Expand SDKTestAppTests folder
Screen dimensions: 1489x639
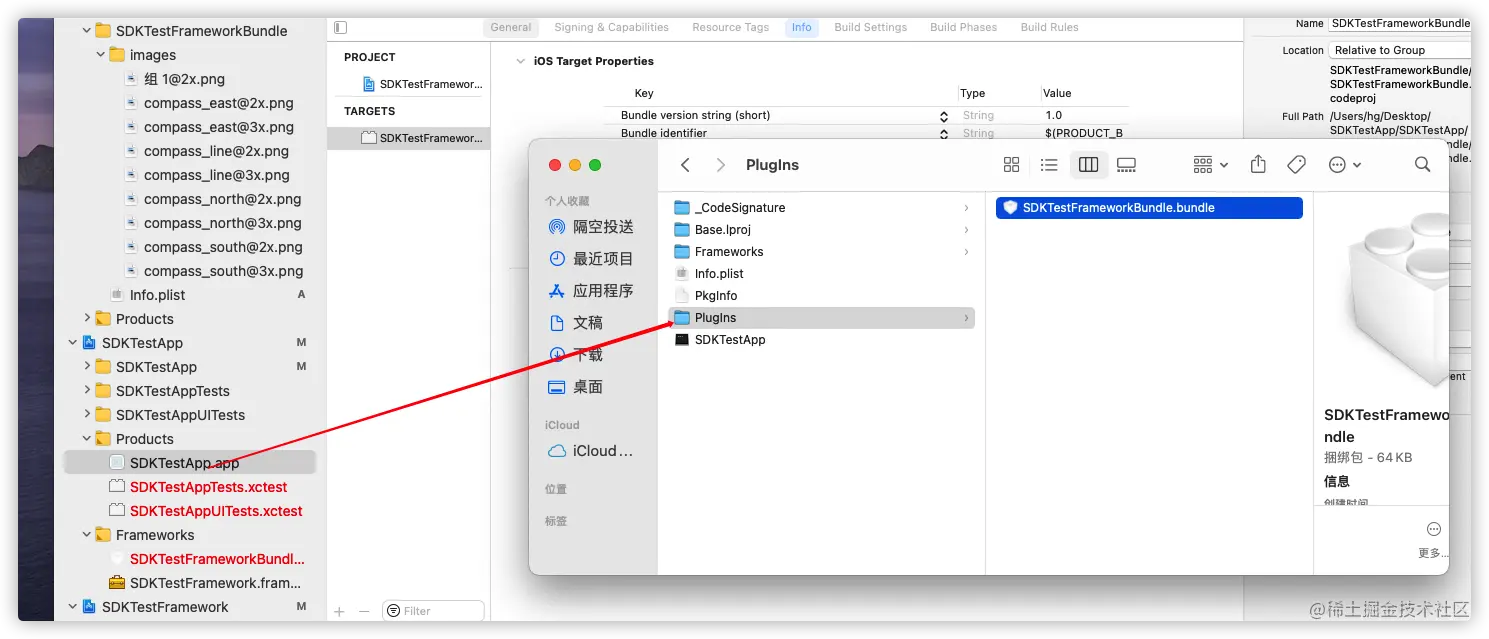tap(87, 391)
